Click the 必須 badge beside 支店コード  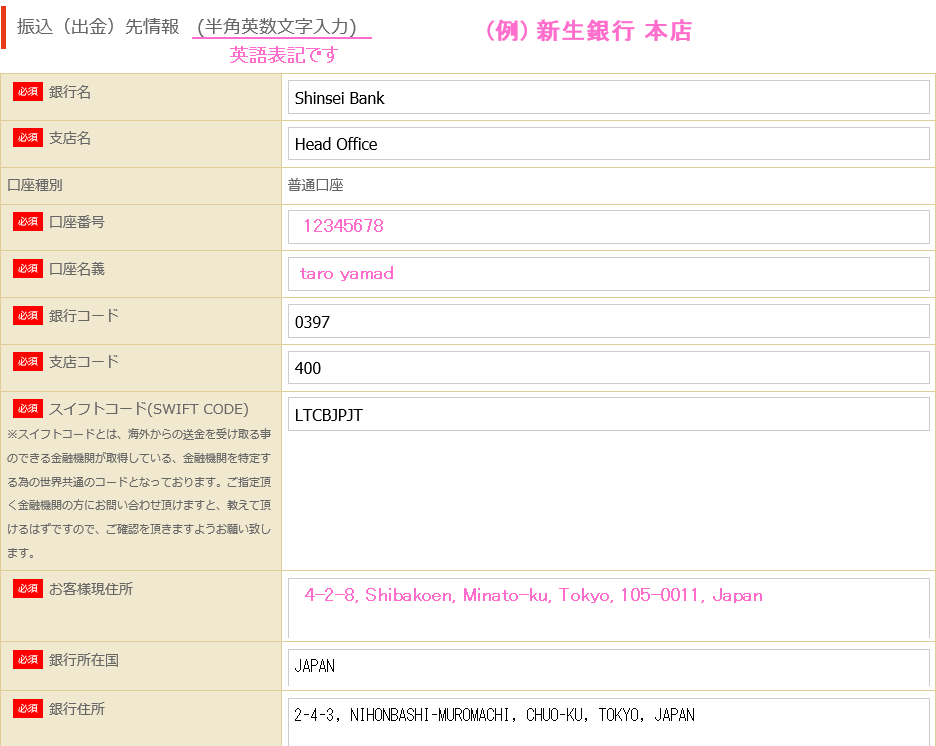(x=27, y=361)
